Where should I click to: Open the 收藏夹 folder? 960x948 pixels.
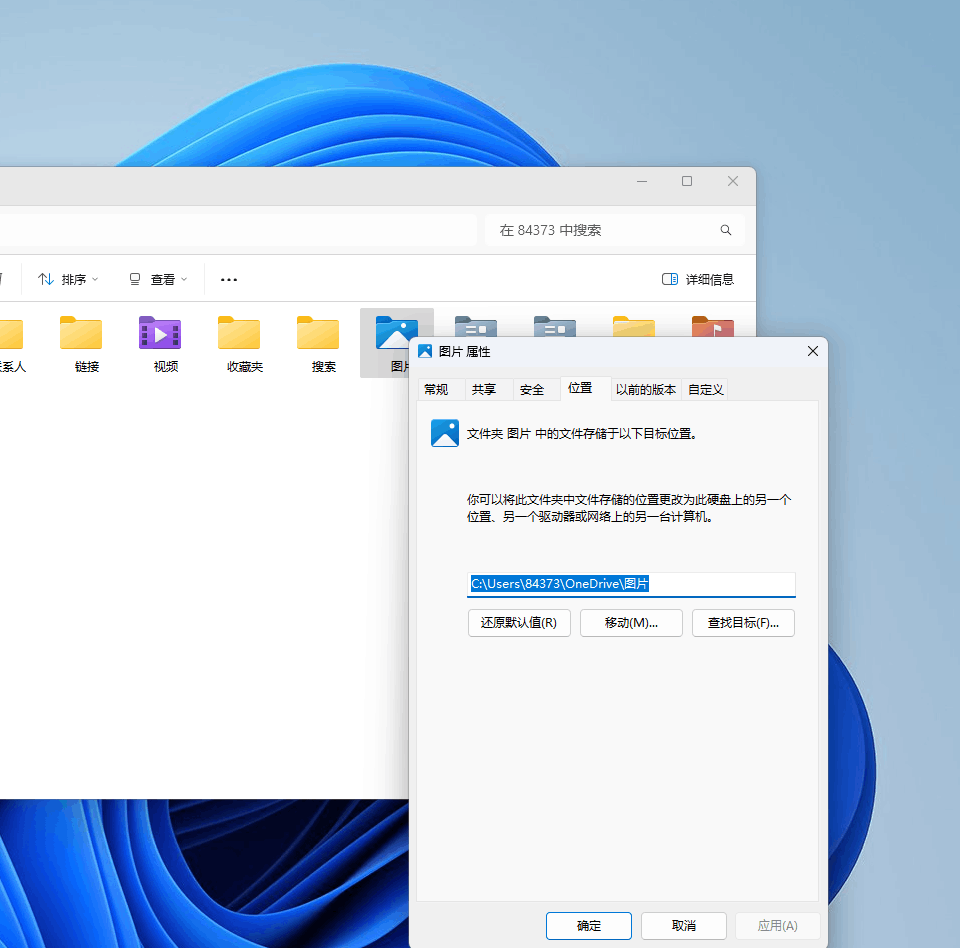[x=239, y=343]
